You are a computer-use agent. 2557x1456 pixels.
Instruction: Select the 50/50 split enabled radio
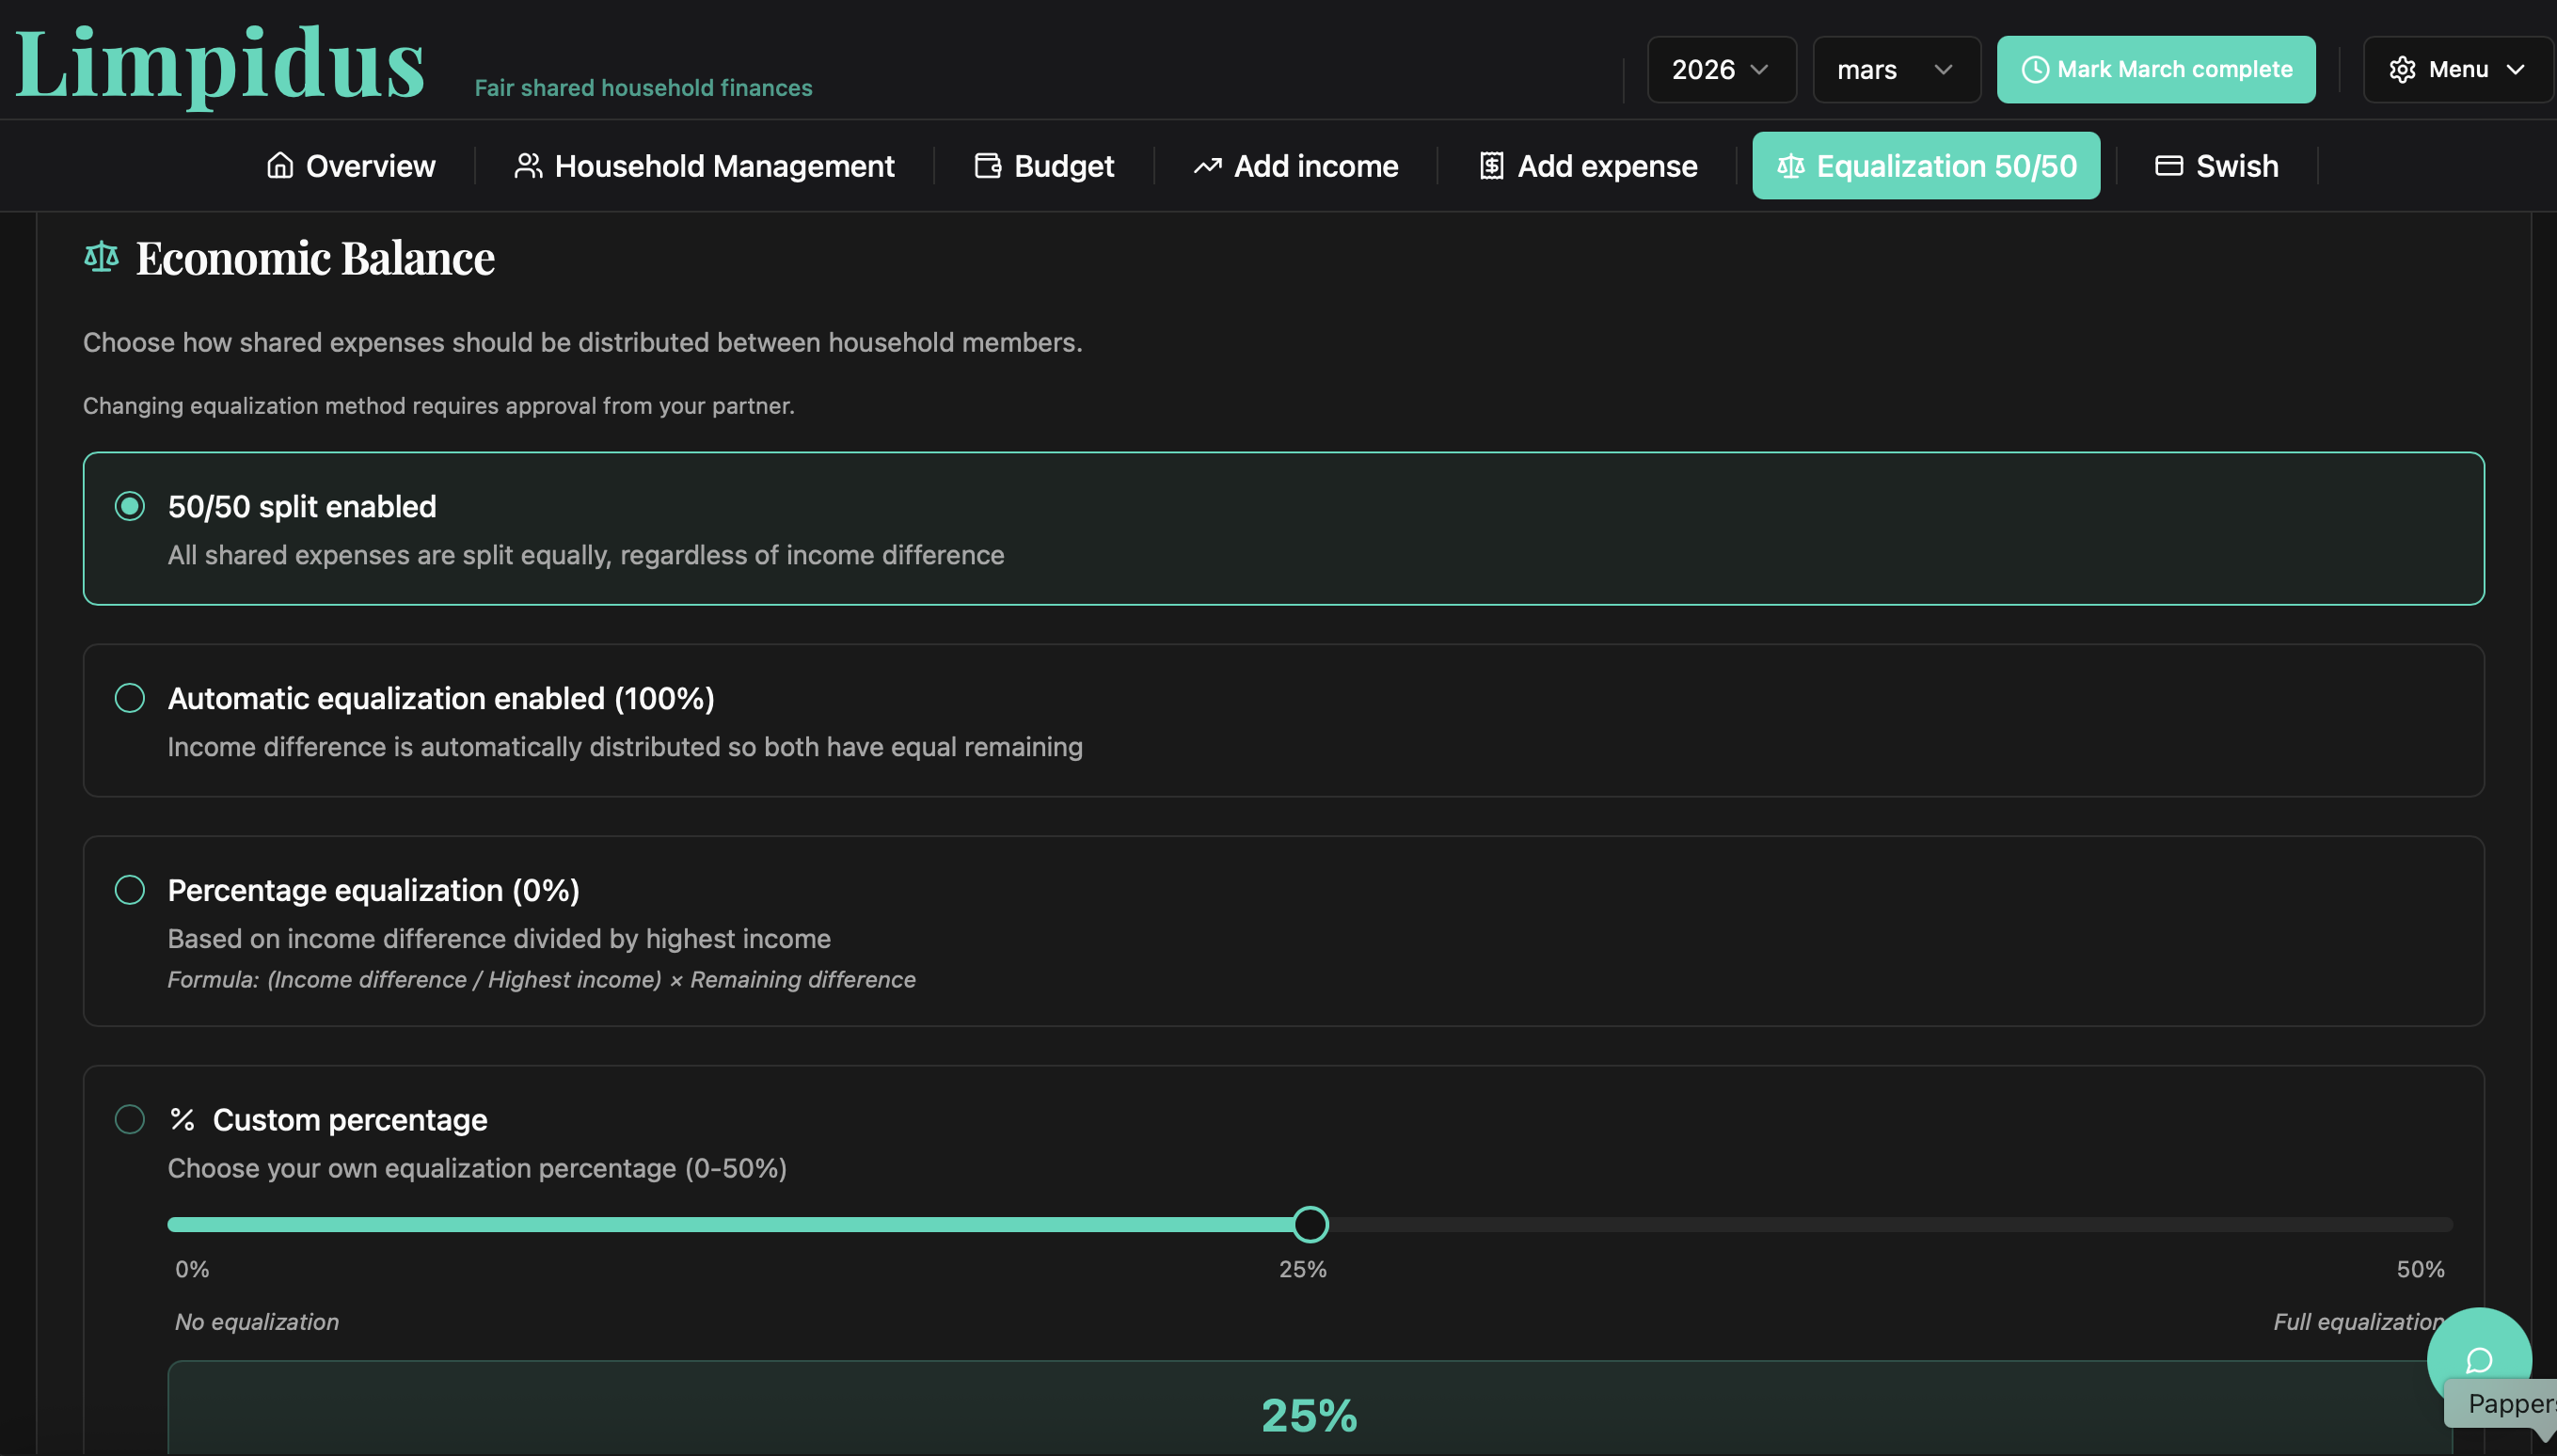tap(130, 506)
